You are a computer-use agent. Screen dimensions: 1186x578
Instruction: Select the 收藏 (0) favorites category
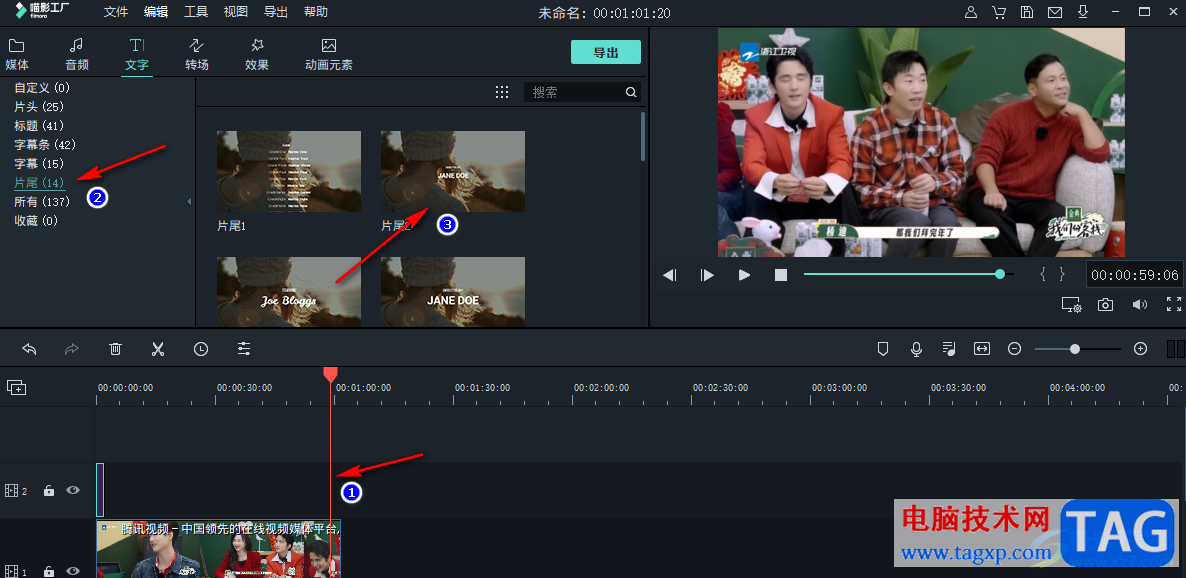[36, 220]
